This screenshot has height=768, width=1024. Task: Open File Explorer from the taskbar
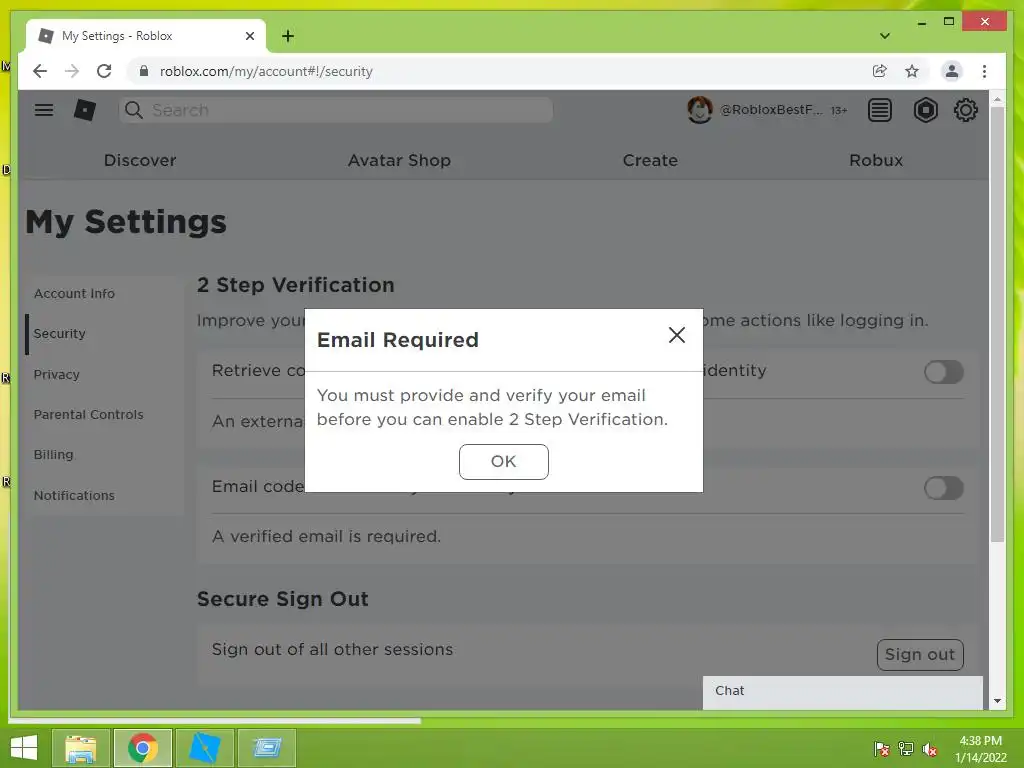coord(80,748)
